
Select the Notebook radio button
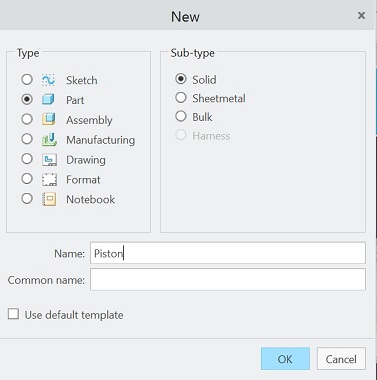pos(27,199)
